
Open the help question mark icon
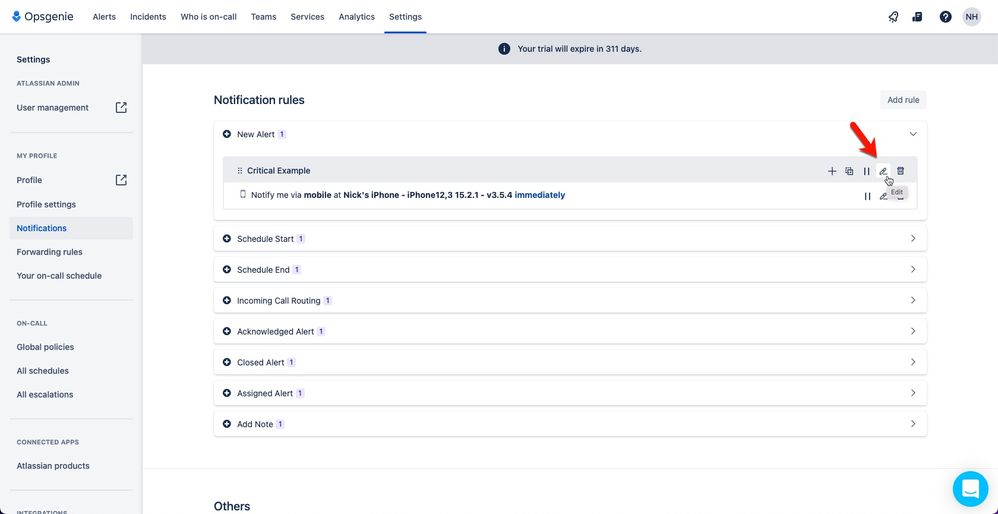click(x=945, y=17)
